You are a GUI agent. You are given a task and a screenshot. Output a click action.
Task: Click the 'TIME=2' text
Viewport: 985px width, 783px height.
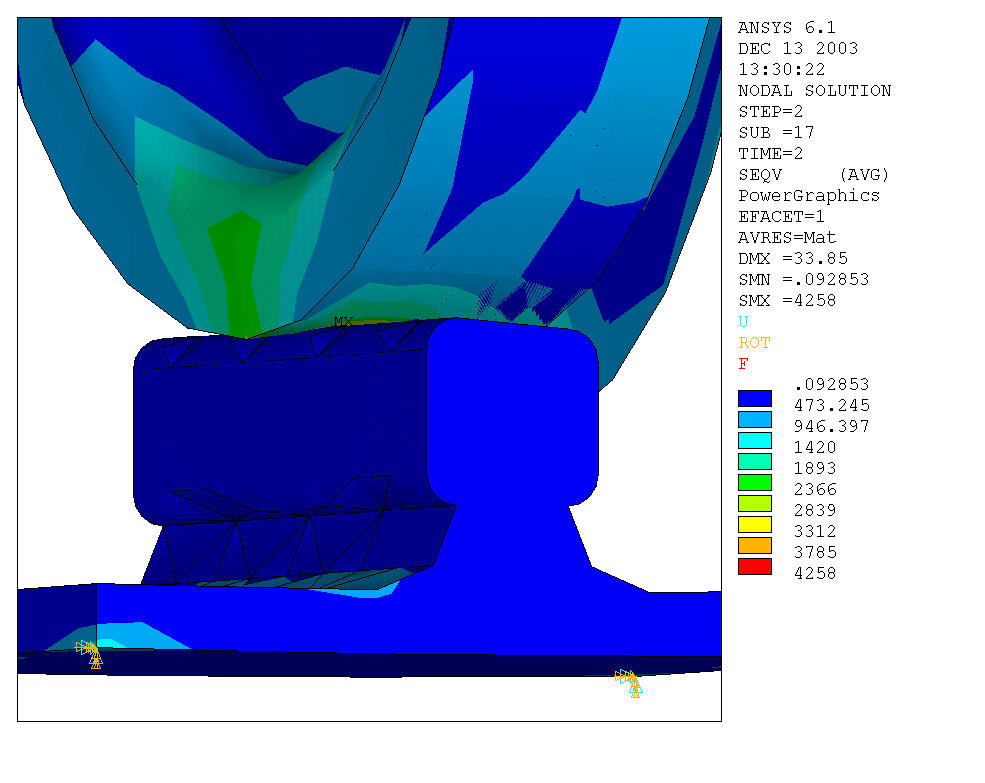pyautogui.click(x=770, y=153)
